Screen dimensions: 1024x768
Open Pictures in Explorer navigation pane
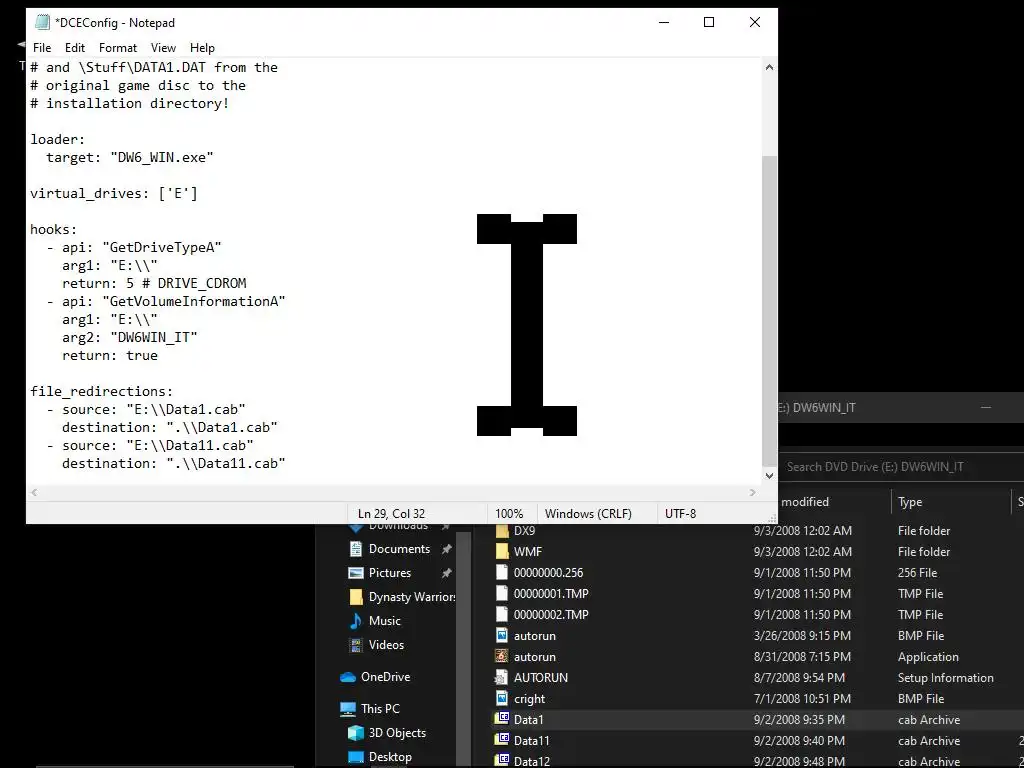[389, 573]
